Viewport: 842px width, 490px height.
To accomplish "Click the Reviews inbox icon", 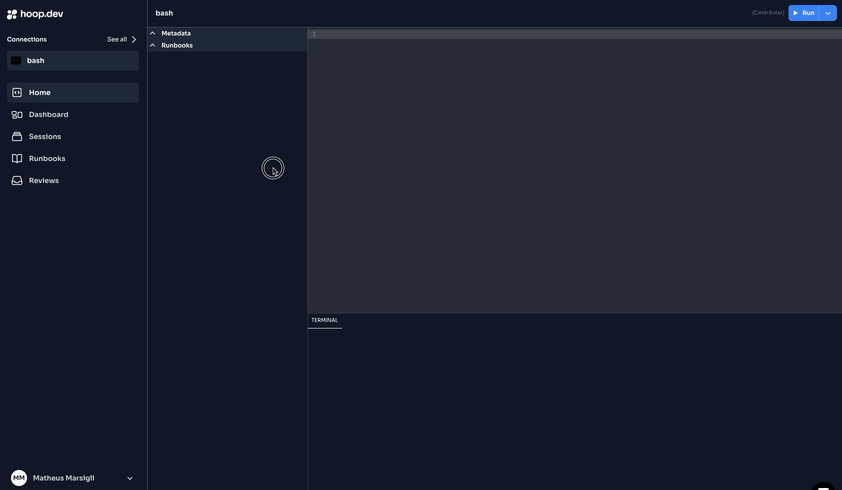I will (17, 181).
